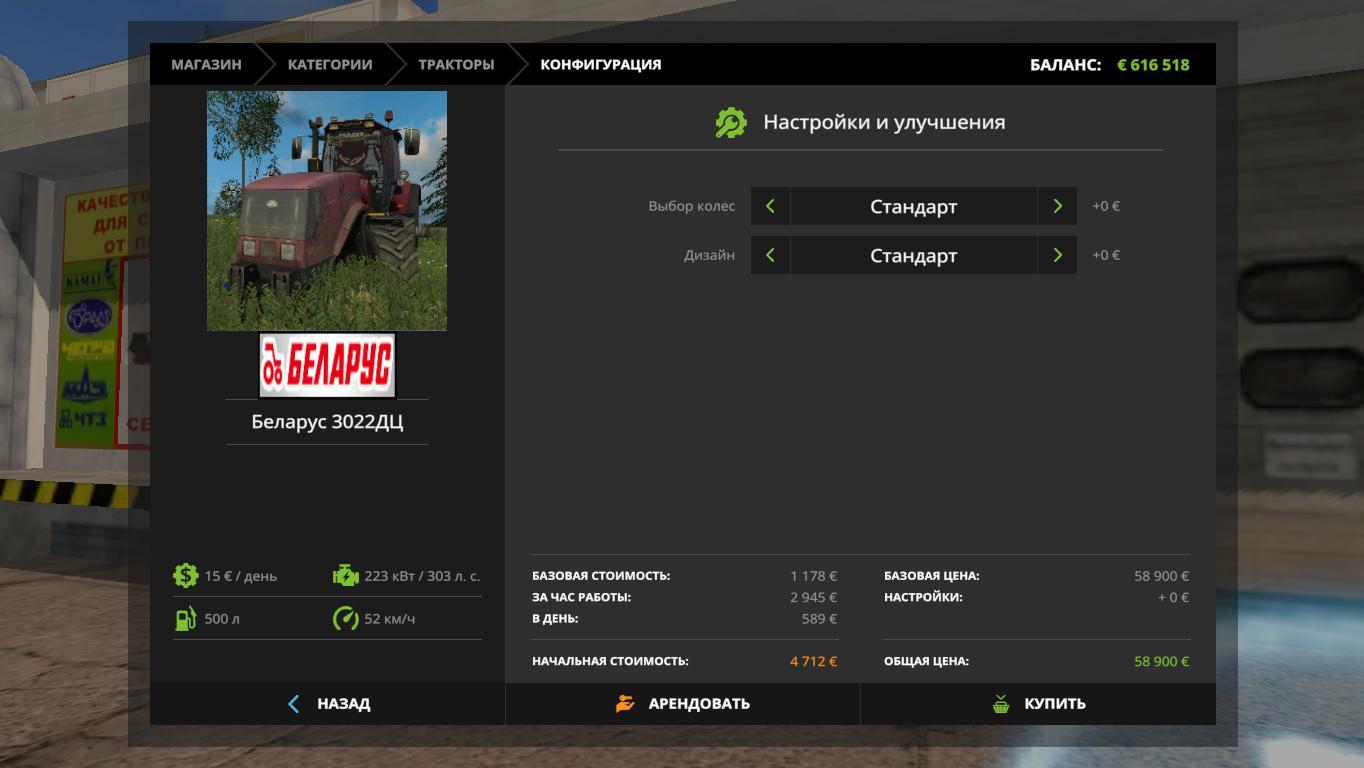Click the daily upkeep cost dollar icon
Viewport: 1364px width, 768px height.
(x=185, y=576)
